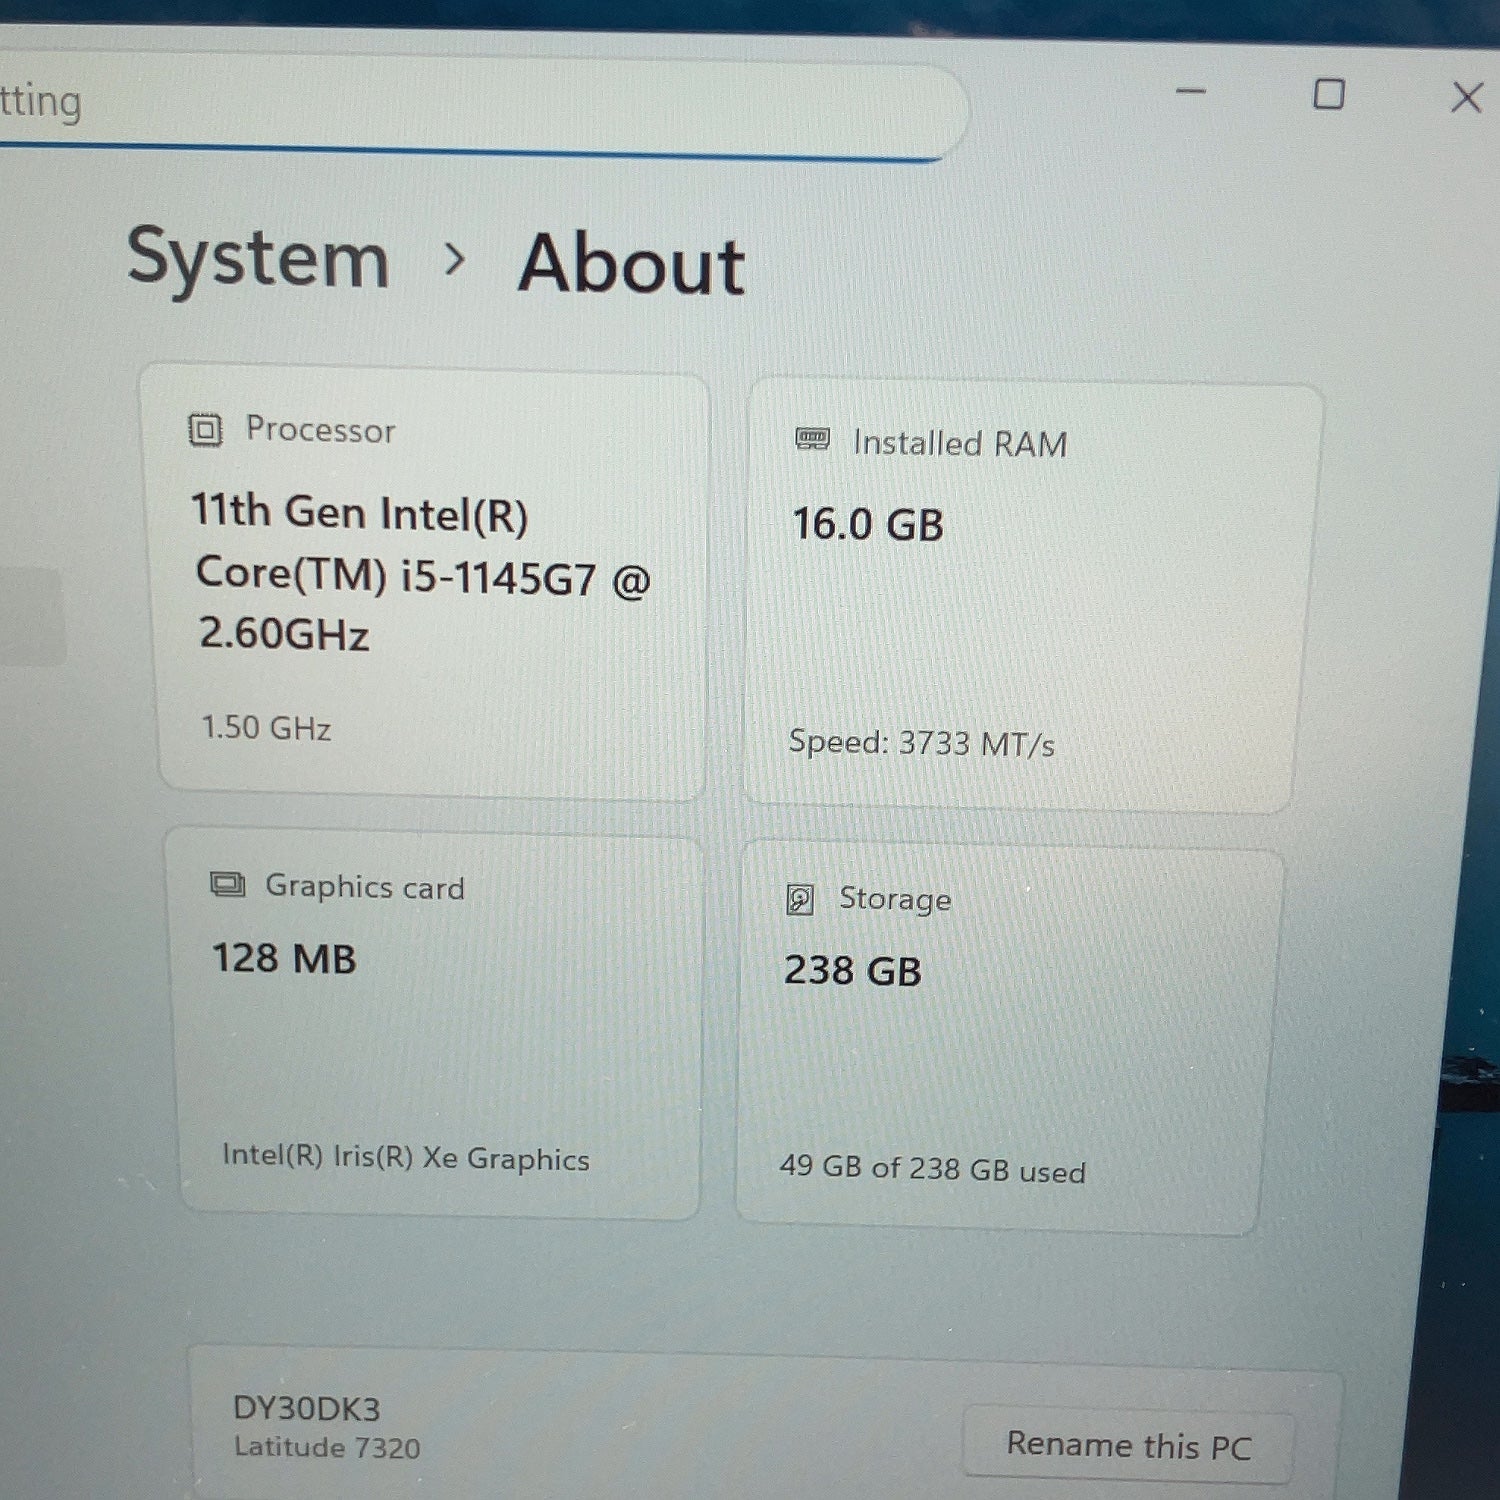1500x1500 pixels.
Task: Click the Graphics card label
Action: pyautogui.click(x=365, y=887)
